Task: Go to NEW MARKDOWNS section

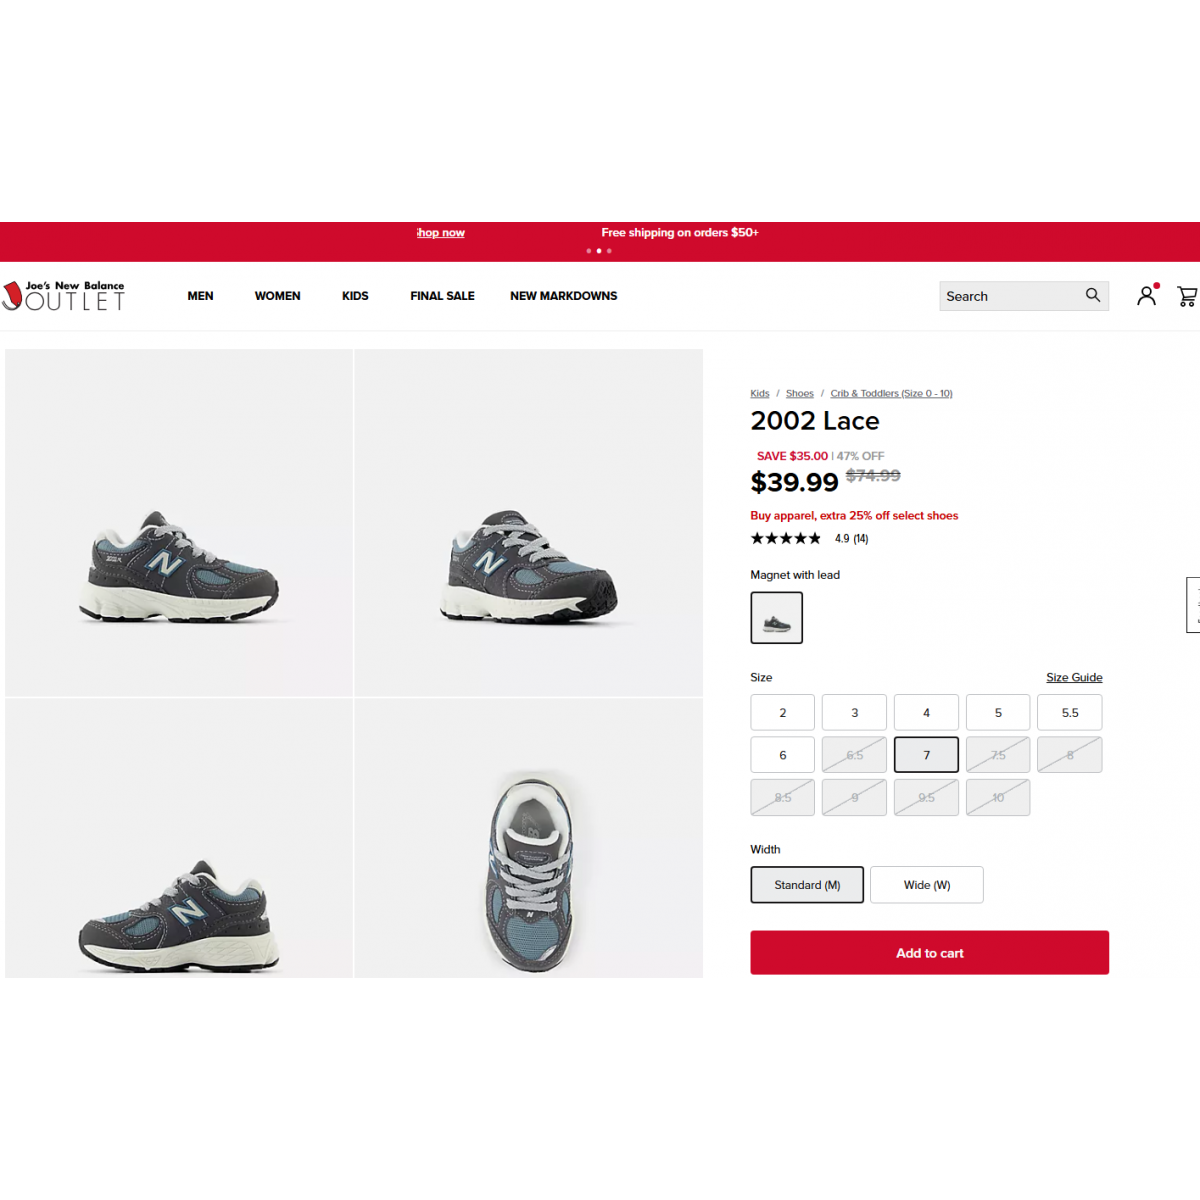Action: click(x=564, y=296)
